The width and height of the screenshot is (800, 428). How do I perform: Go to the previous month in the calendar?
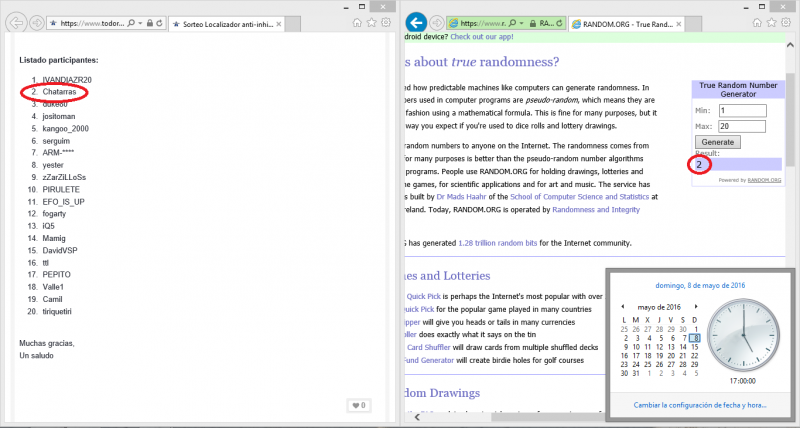pos(623,307)
